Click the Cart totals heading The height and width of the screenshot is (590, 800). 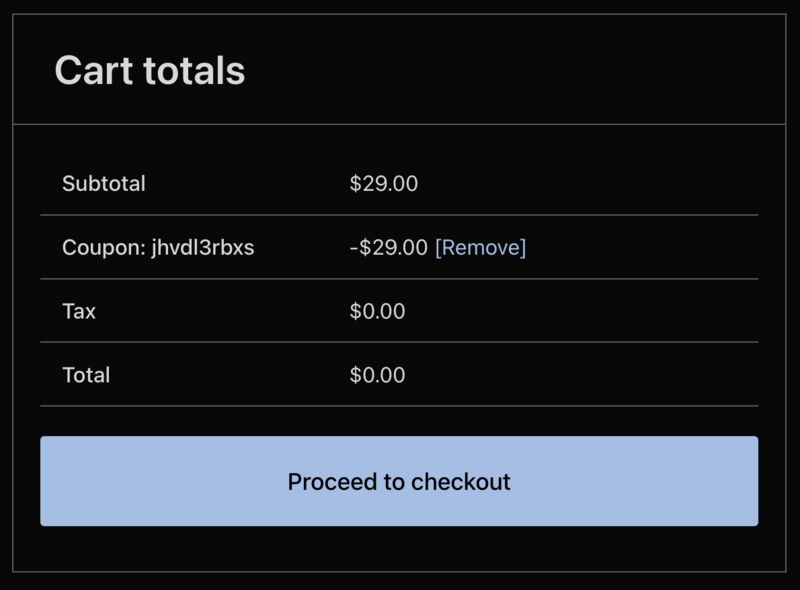pyautogui.click(x=150, y=71)
